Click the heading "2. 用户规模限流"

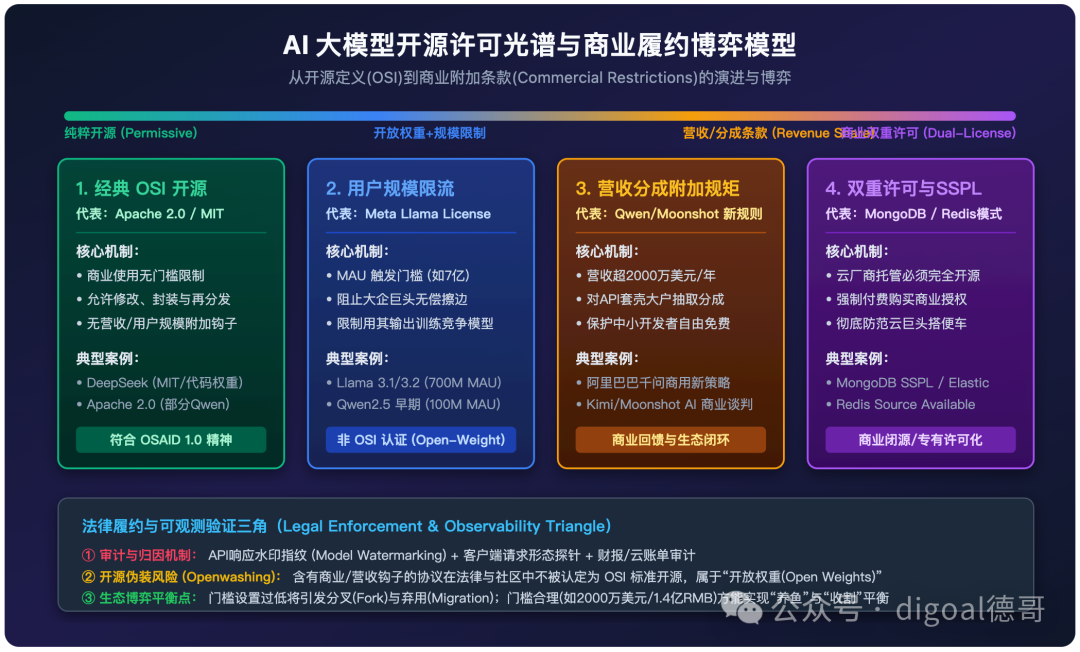point(390,189)
